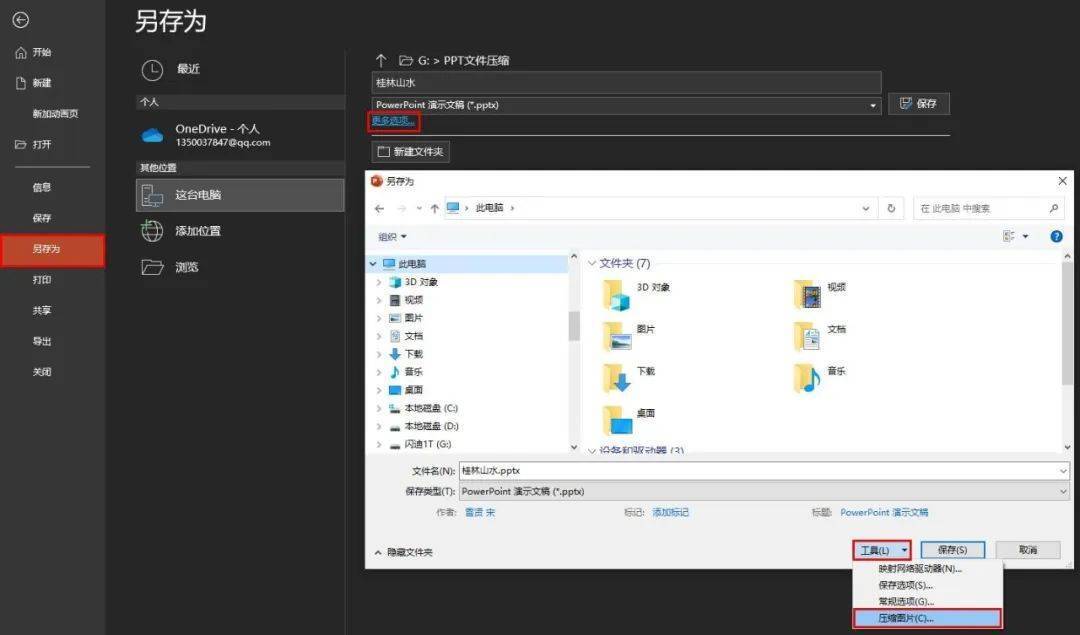Expand 3D 对象 in the tree

(379, 282)
